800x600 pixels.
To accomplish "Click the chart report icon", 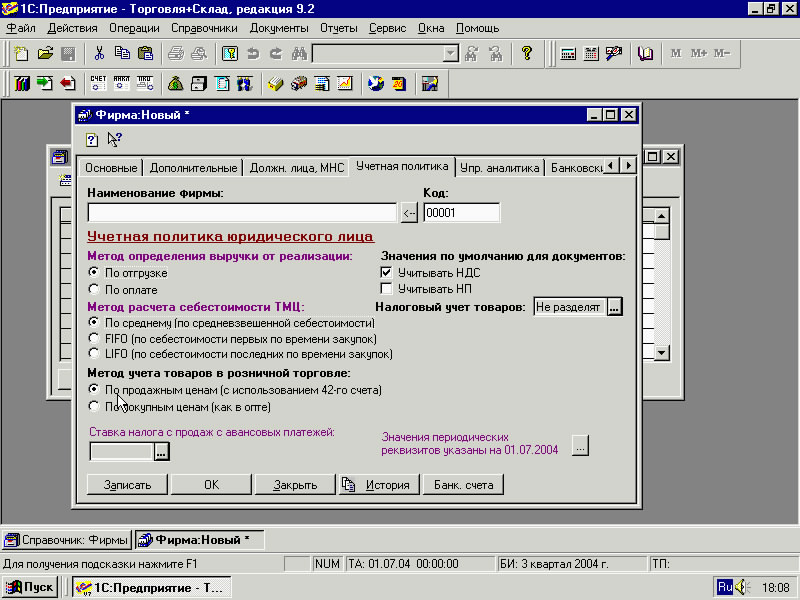I will pyautogui.click(x=345, y=83).
